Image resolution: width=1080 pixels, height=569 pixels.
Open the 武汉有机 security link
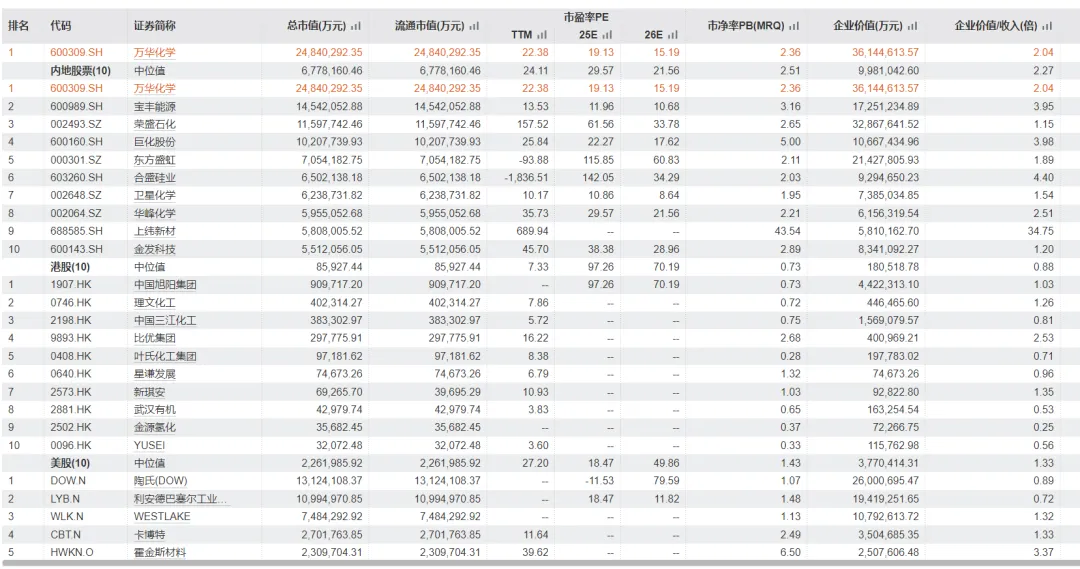coord(154,409)
